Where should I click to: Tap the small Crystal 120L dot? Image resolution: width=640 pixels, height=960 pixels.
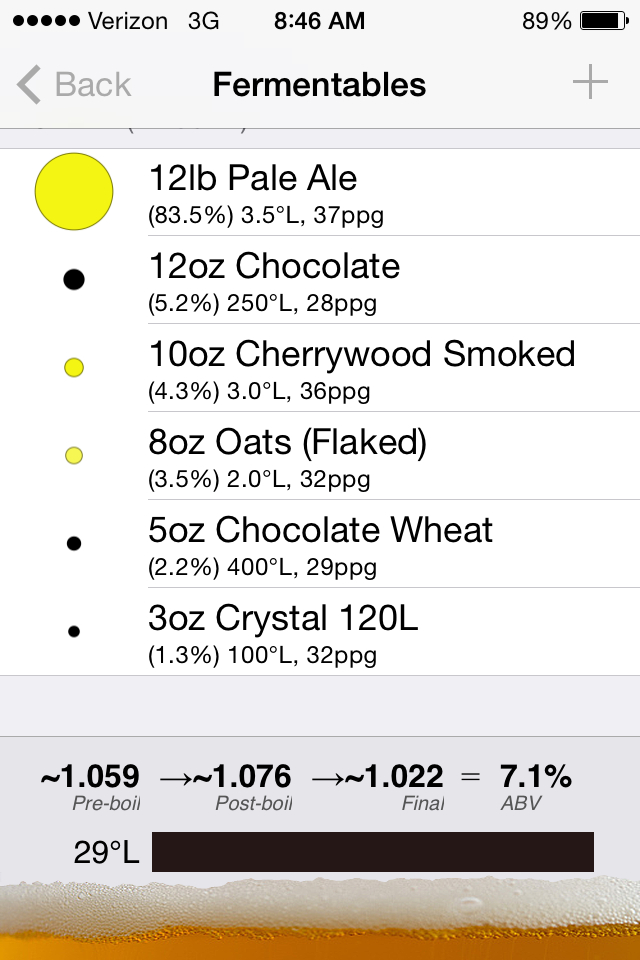pyautogui.click(x=74, y=631)
